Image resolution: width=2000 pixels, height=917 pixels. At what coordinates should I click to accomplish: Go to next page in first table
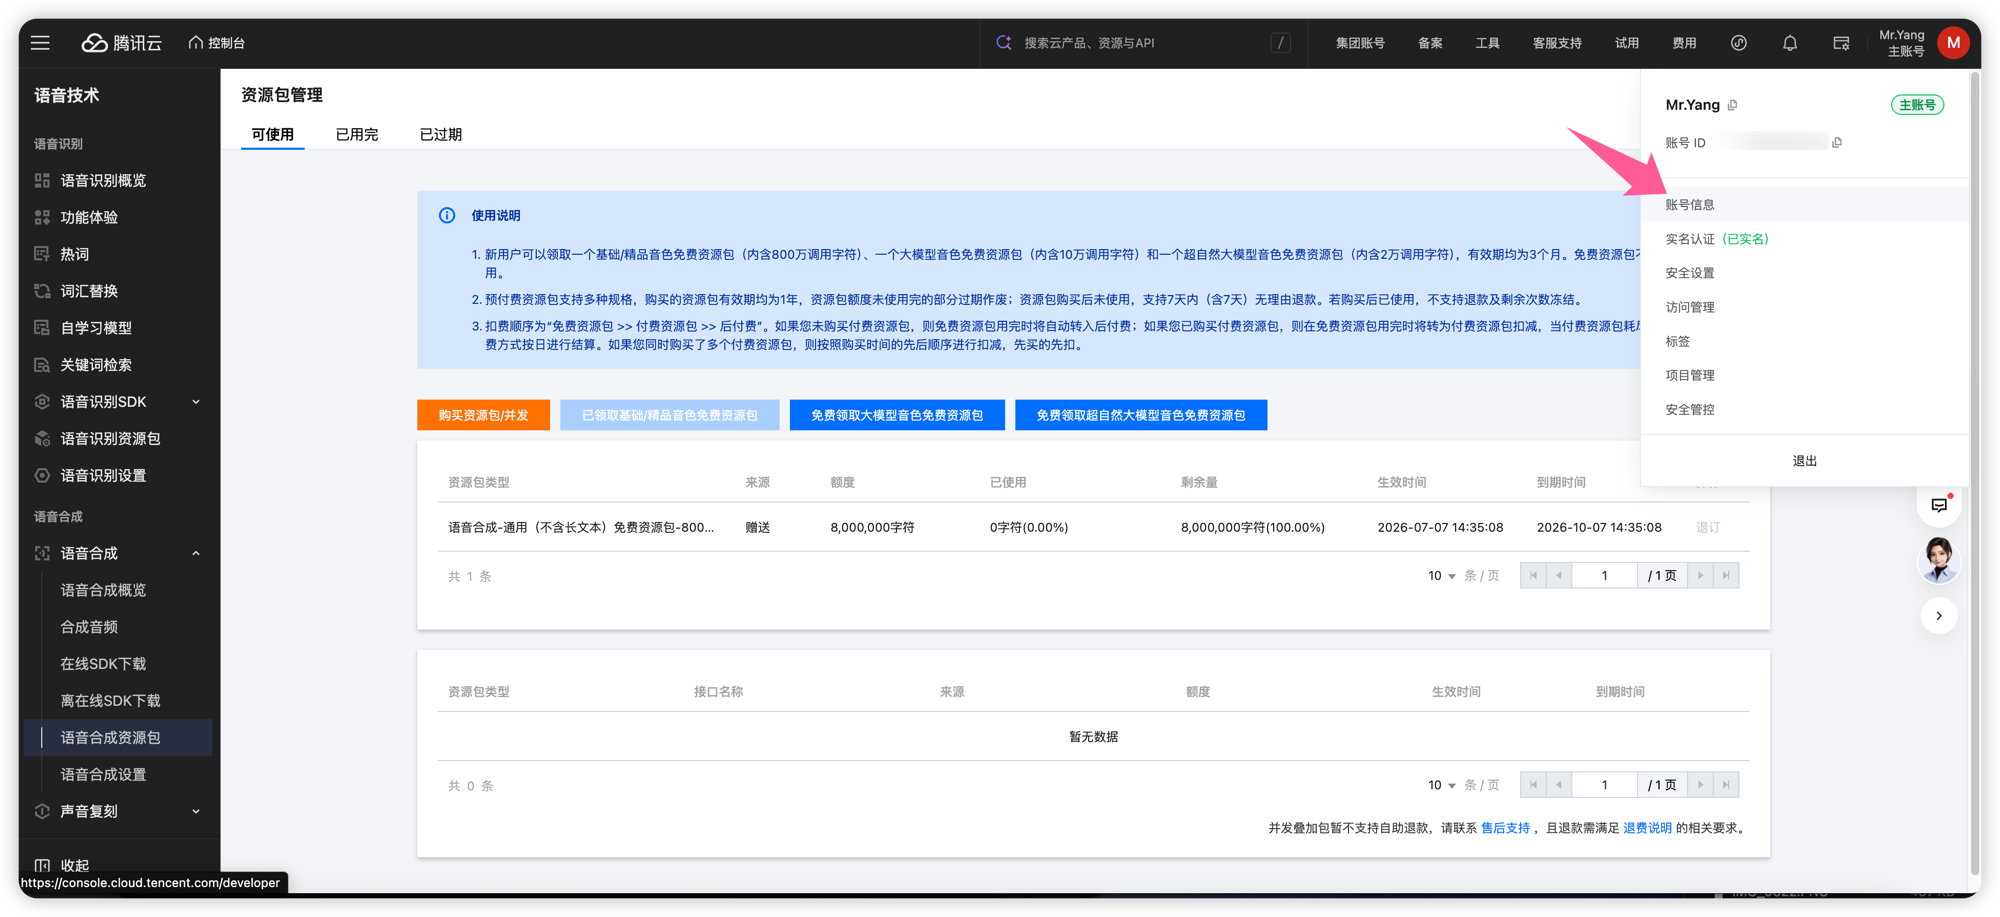1700,575
